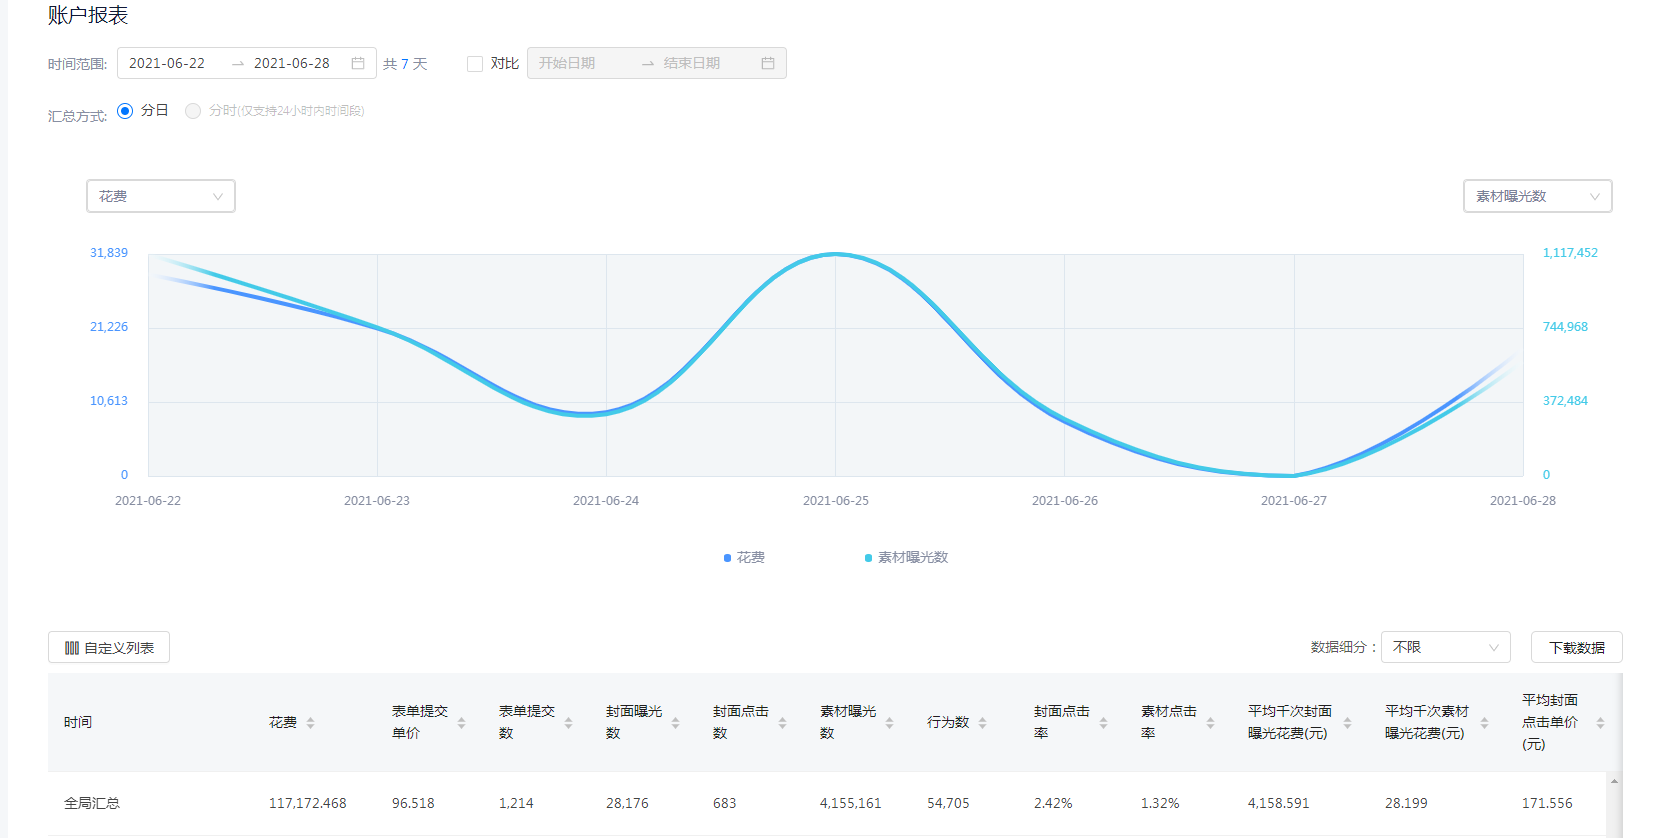The width and height of the screenshot is (1663, 838).
Task: Toggle 素材曝光数 series in chart legend
Action: (907, 557)
